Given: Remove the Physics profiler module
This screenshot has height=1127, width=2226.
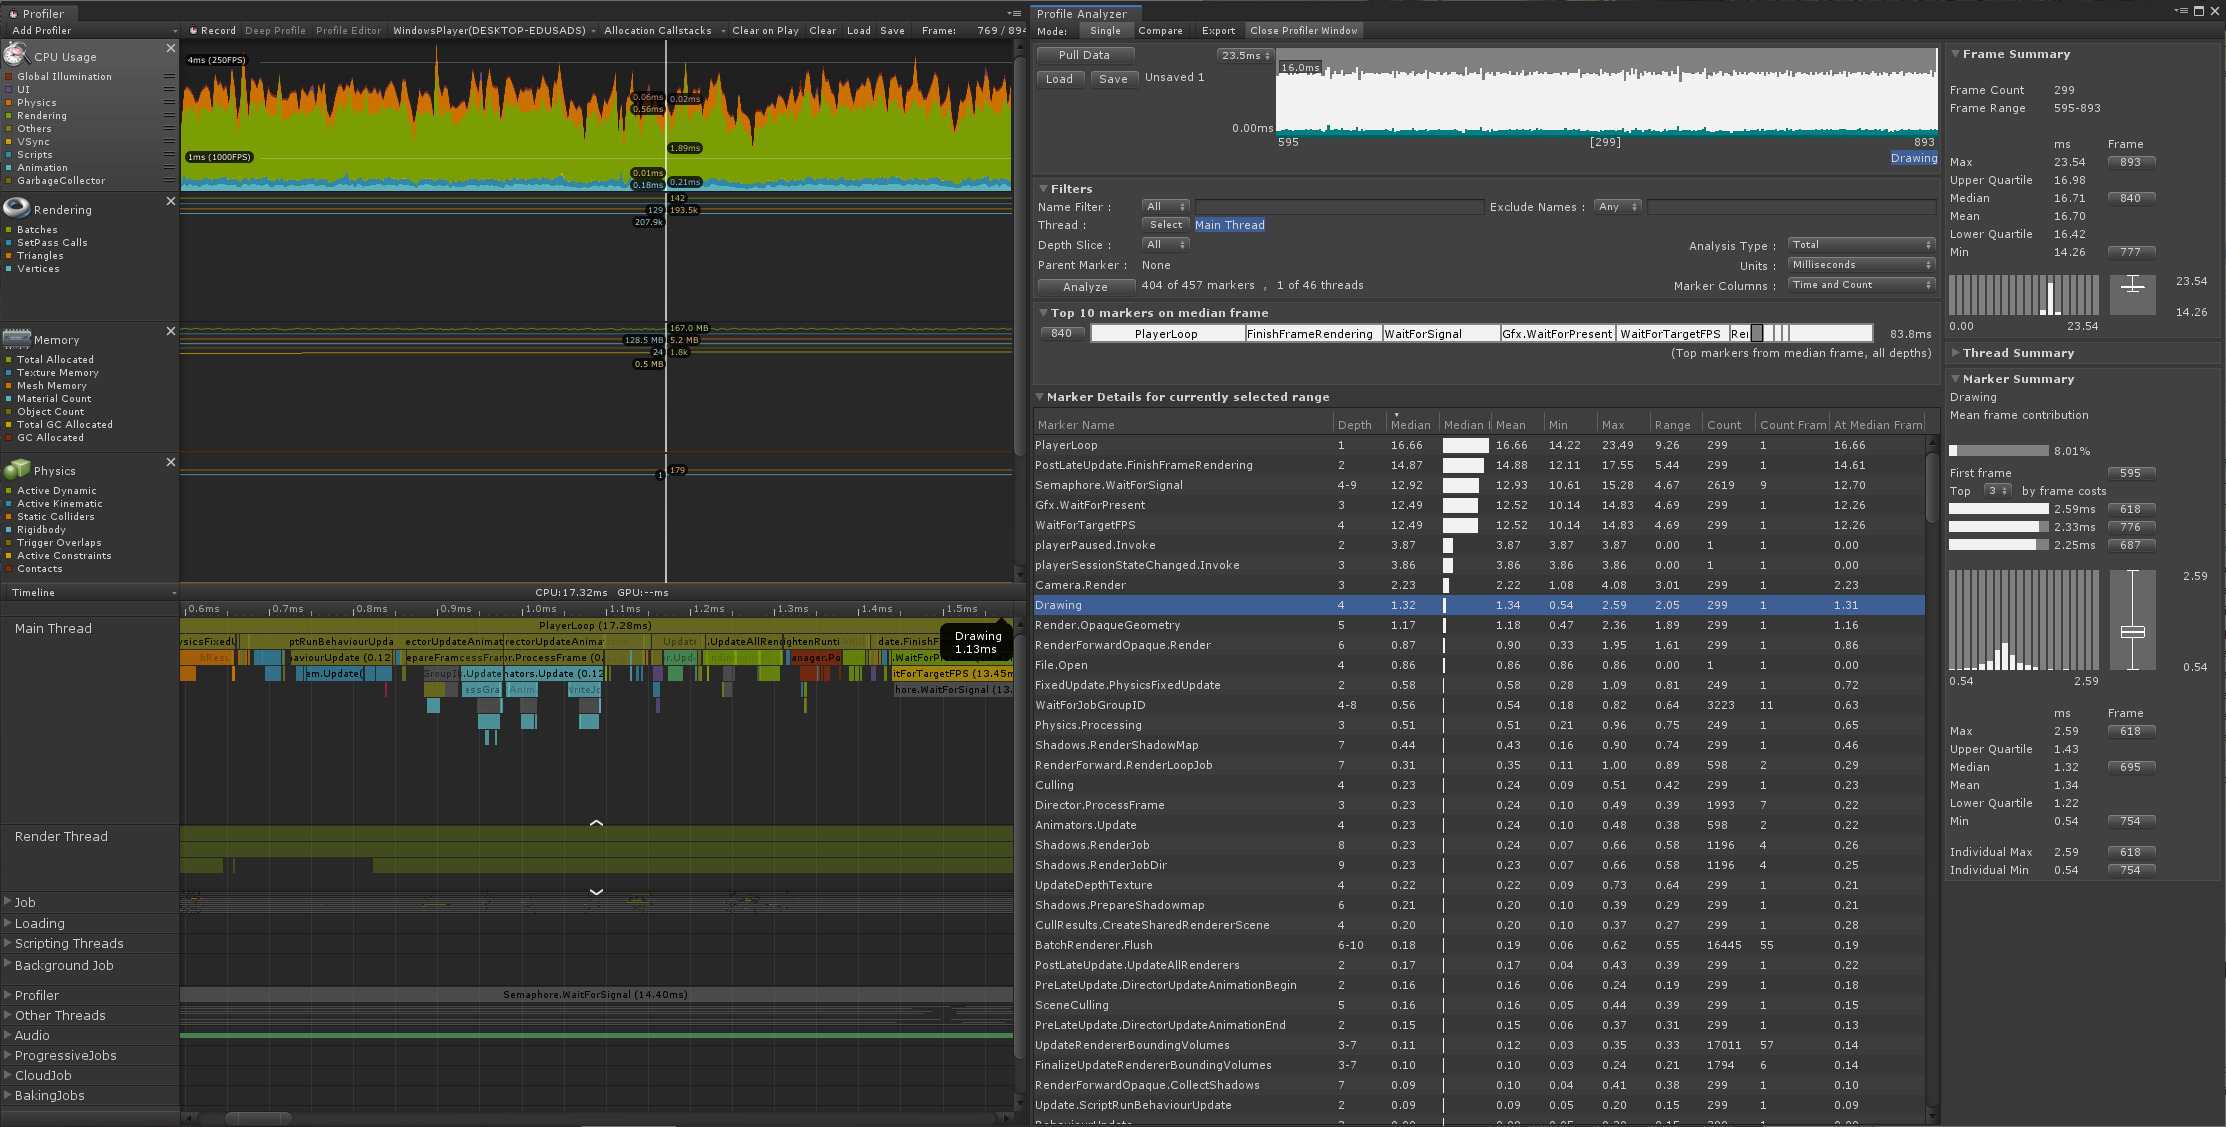Looking at the screenshot, I should point(170,462).
